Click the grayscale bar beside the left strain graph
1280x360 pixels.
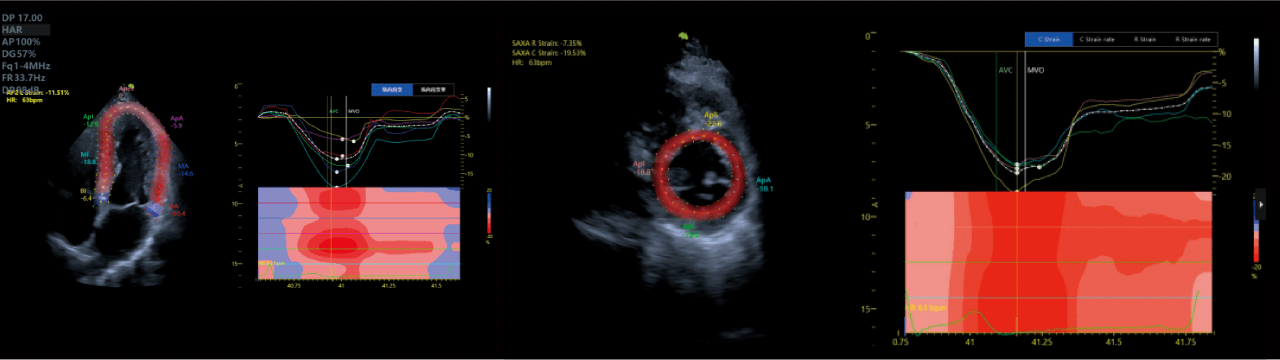point(489,103)
